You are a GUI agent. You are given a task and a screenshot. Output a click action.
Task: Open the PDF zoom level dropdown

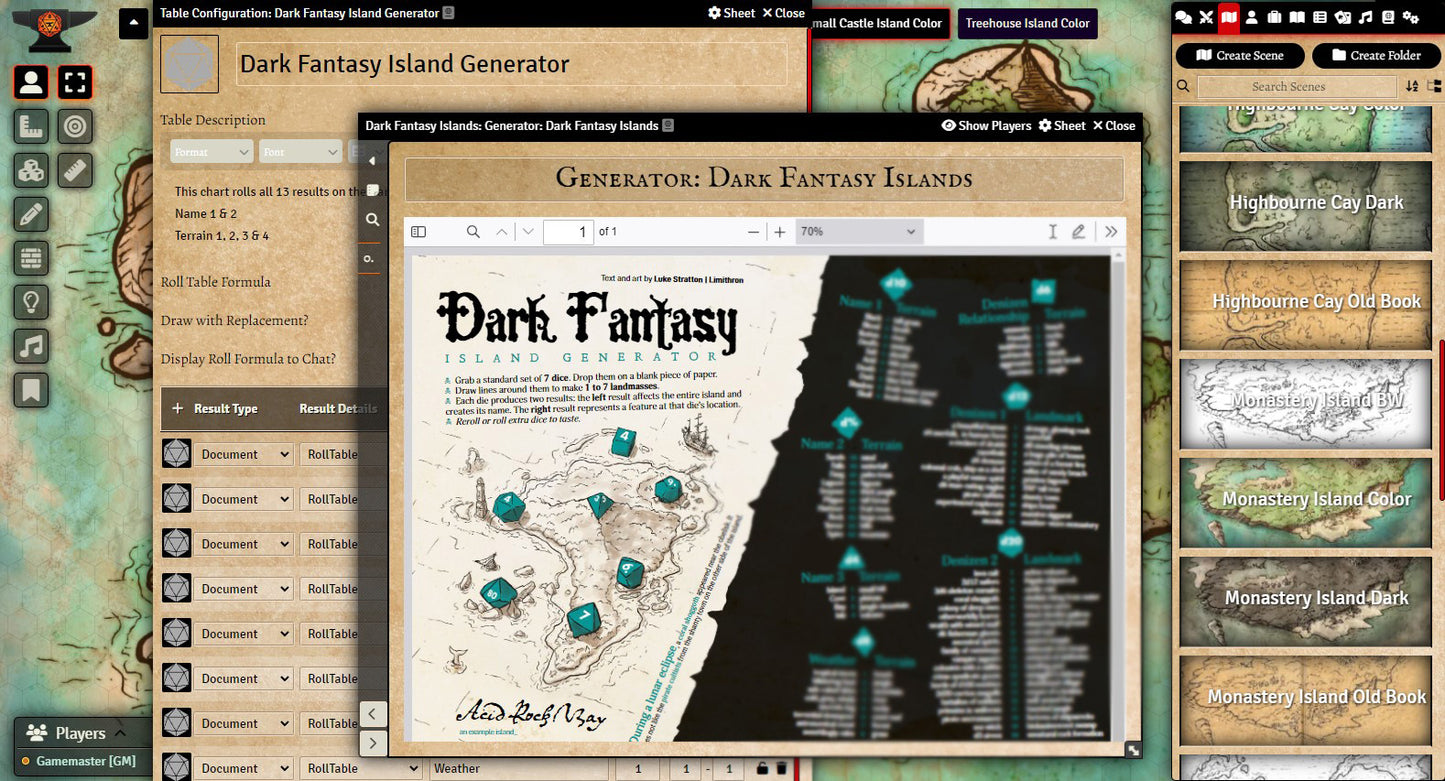(x=858, y=232)
